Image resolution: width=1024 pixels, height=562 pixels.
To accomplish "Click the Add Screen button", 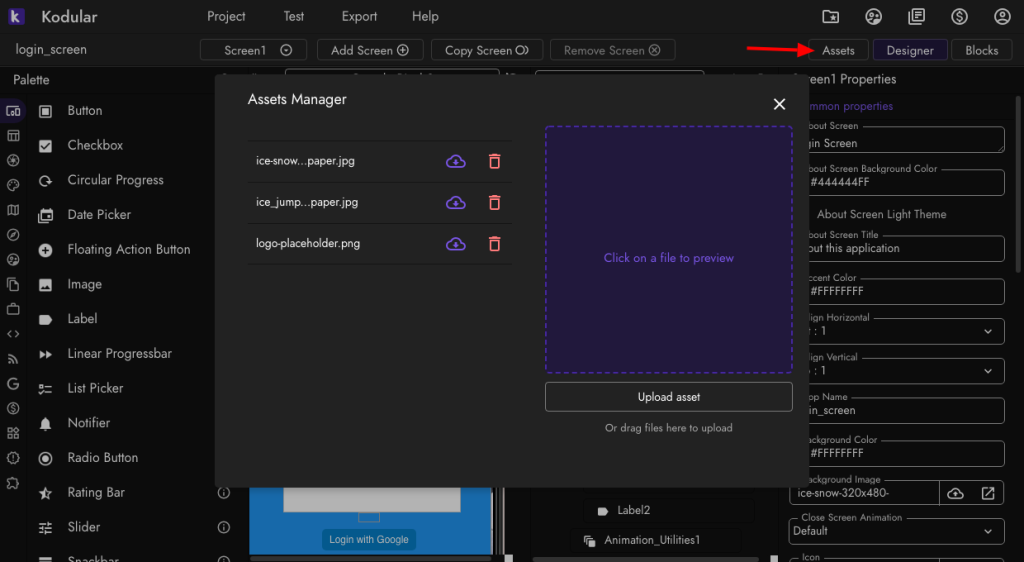I will [369, 50].
